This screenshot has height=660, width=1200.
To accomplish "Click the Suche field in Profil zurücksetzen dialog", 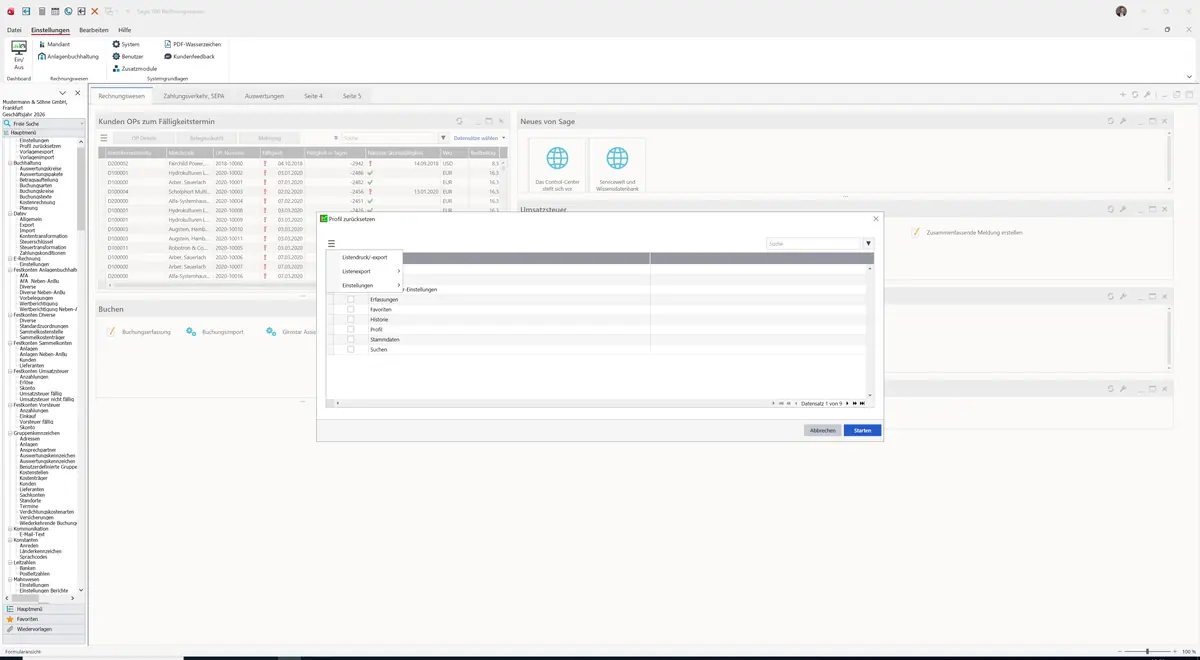I will [814, 243].
